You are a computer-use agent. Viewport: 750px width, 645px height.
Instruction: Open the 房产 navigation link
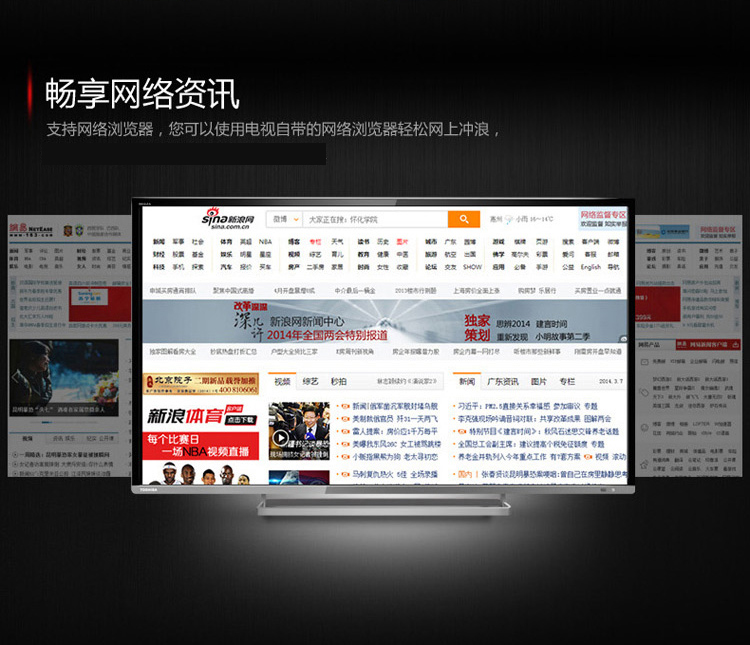pyautogui.click(x=294, y=267)
